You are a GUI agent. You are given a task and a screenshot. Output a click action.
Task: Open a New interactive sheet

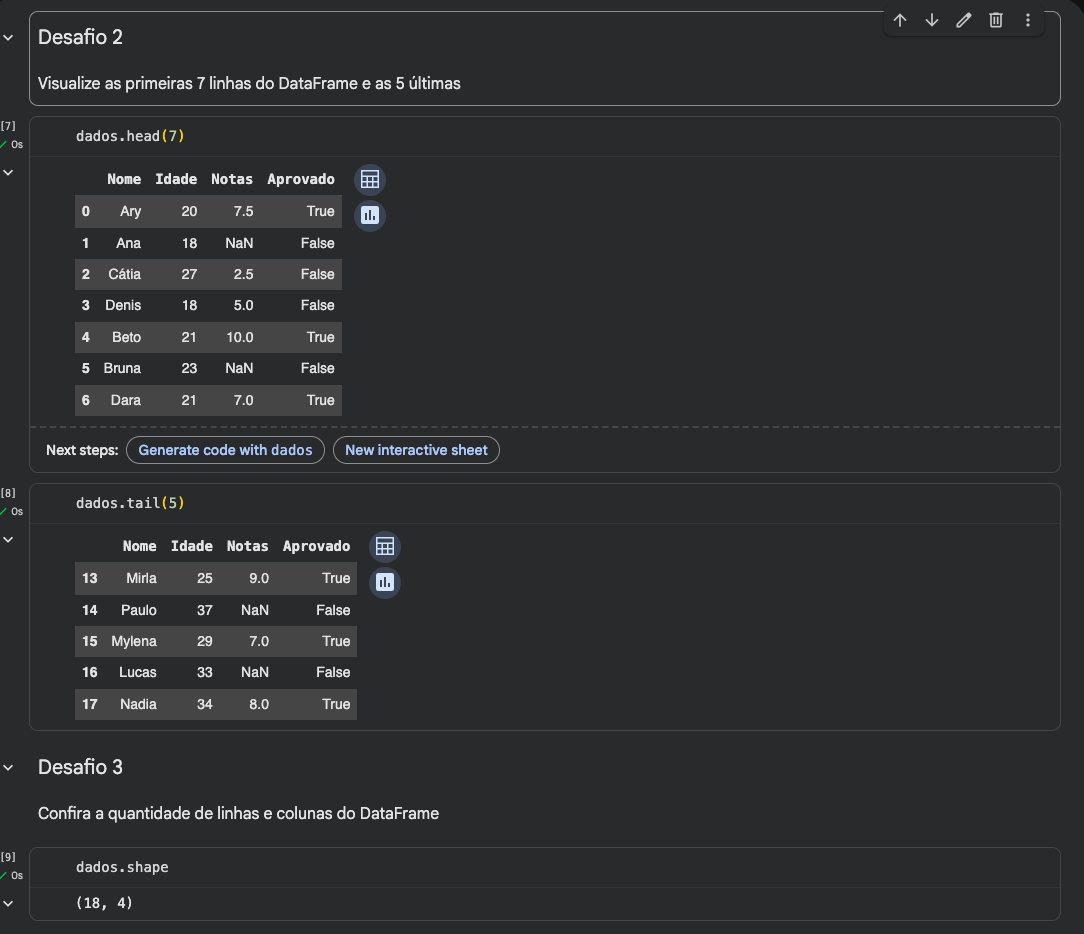(416, 450)
